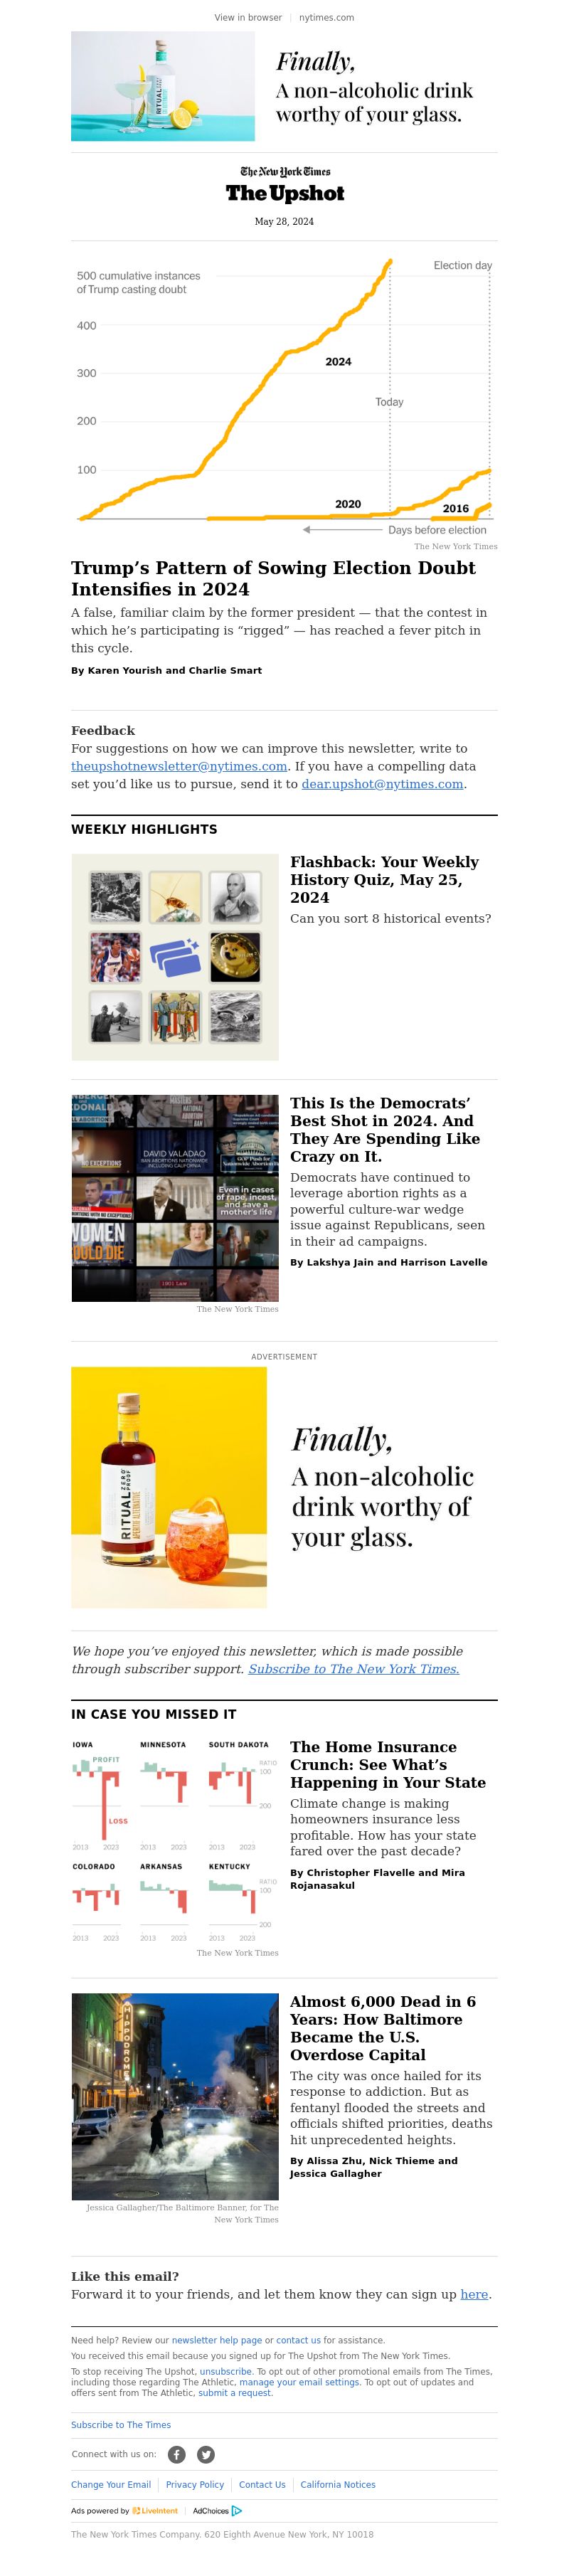Click the Facebook icon
The image size is (569, 2576).
[x=177, y=2454]
